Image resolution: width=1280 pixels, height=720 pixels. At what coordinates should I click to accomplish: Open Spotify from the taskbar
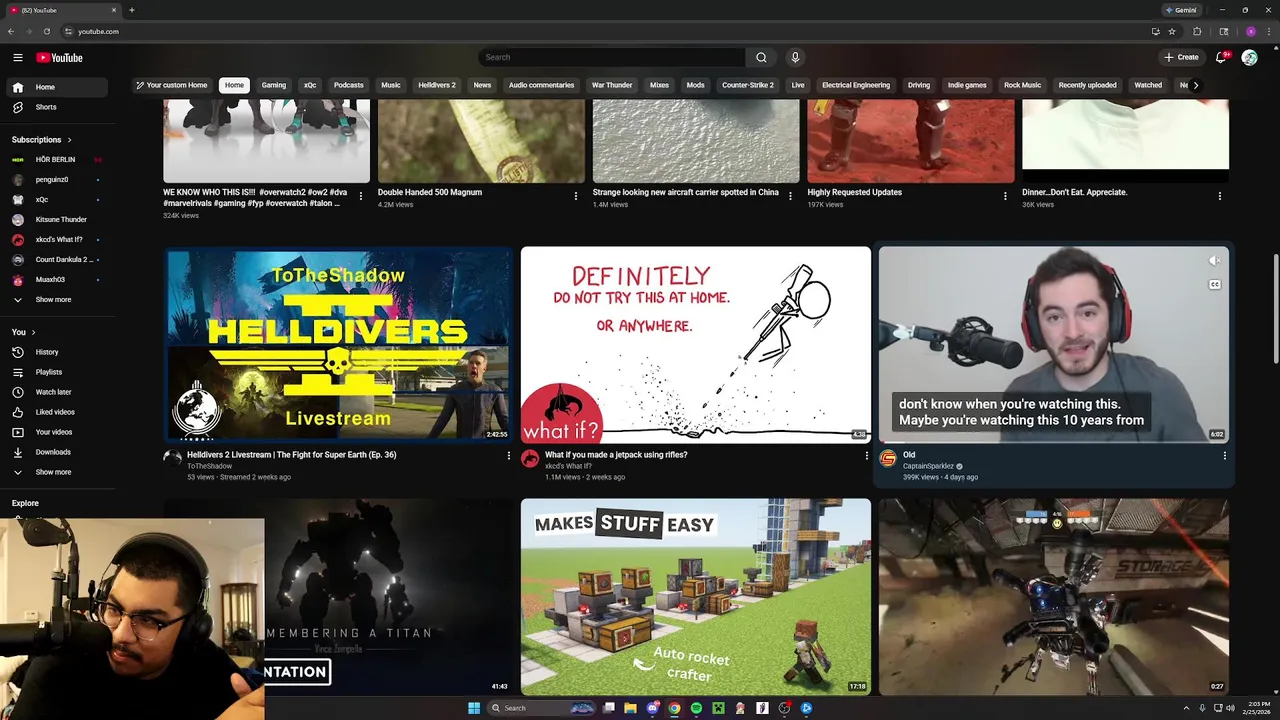point(696,708)
